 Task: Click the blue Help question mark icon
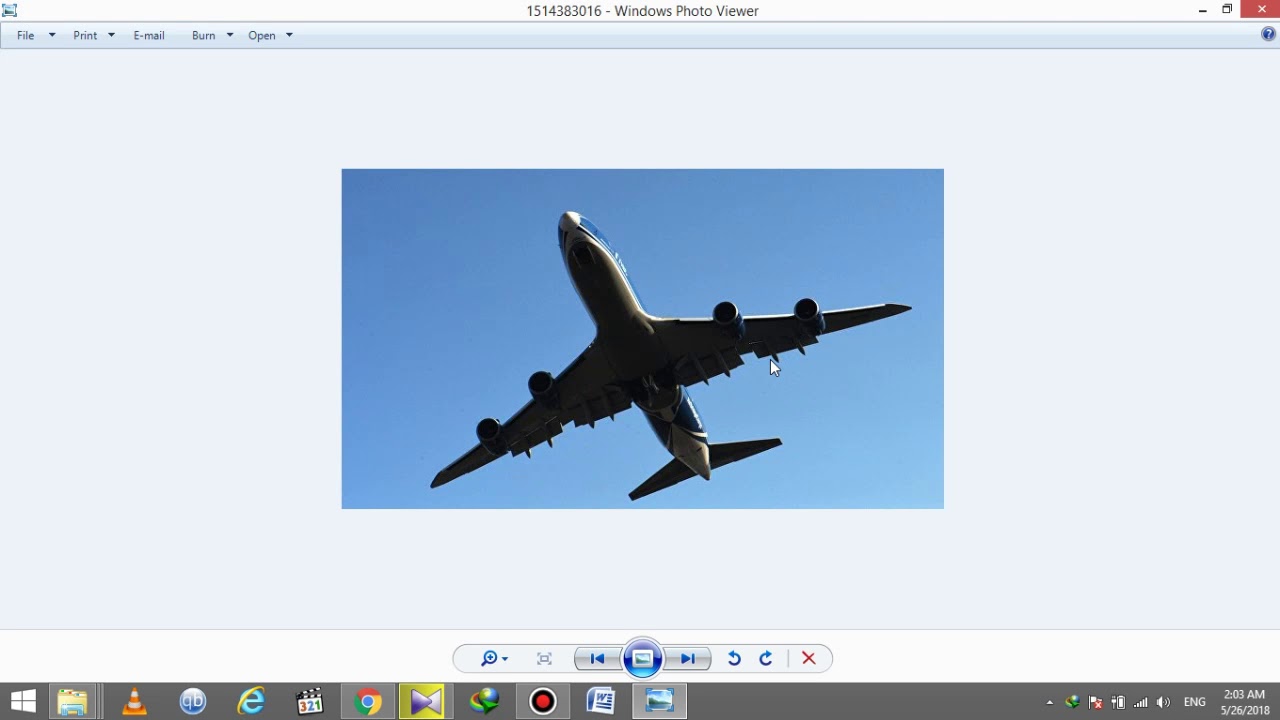coord(1269,34)
